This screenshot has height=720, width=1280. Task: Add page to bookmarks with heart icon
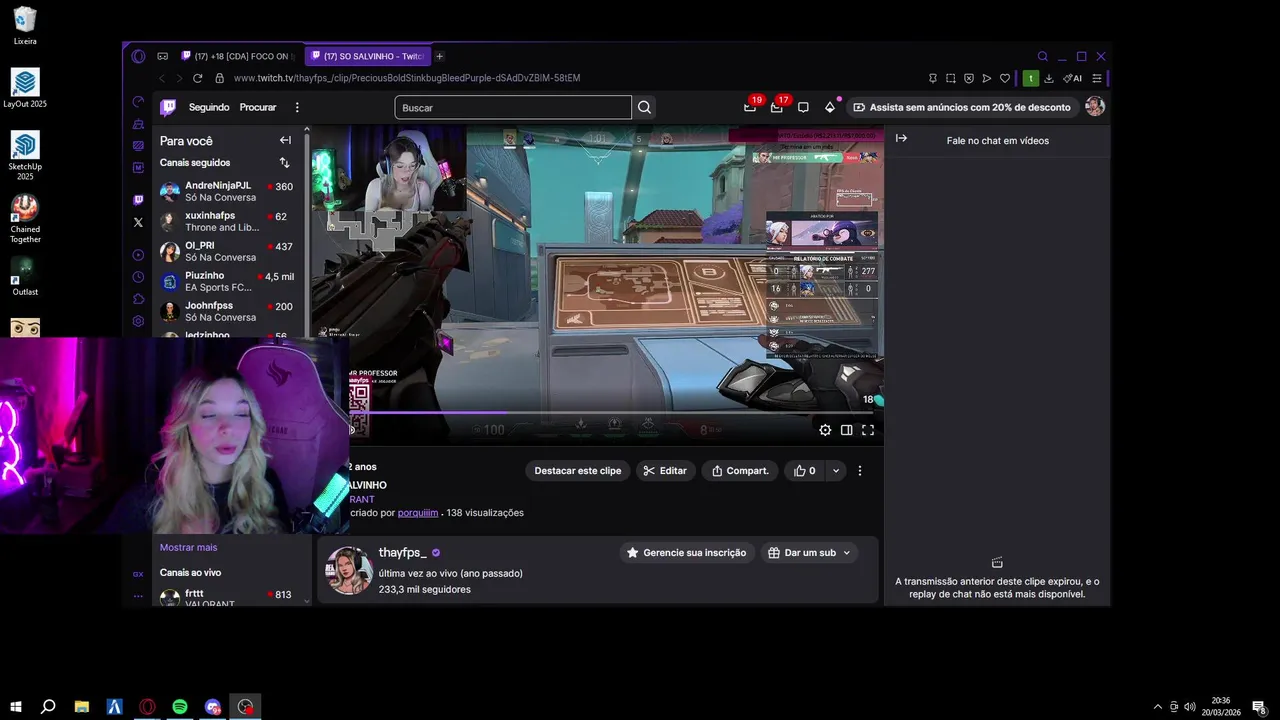click(1005, 78)
